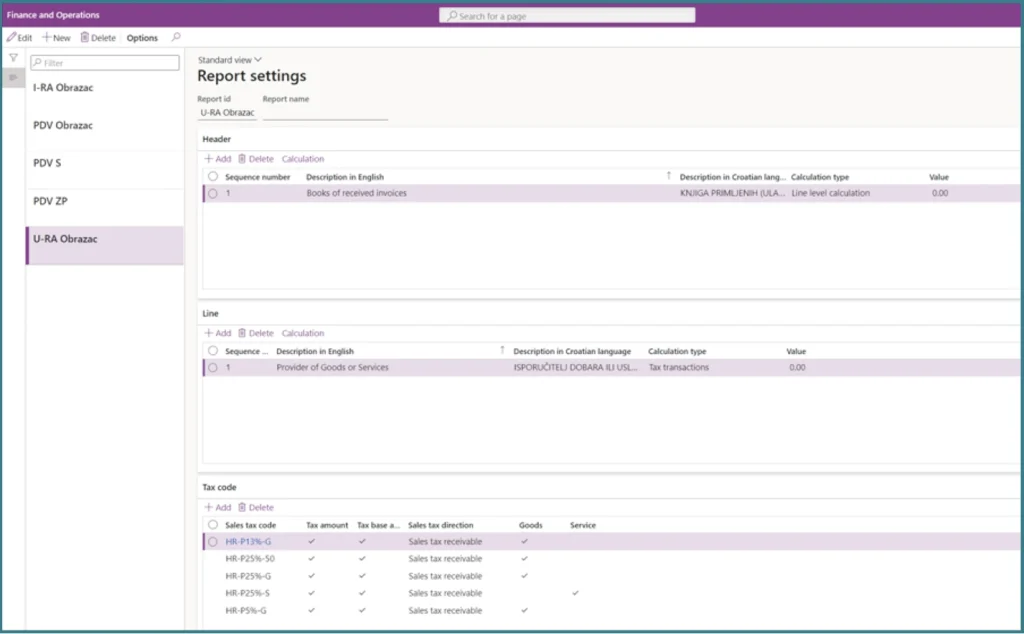The width and height of the screenshot is (1024, 634).
Task: Click Header grid Description in English column header
Action: (x=345, y=177)
